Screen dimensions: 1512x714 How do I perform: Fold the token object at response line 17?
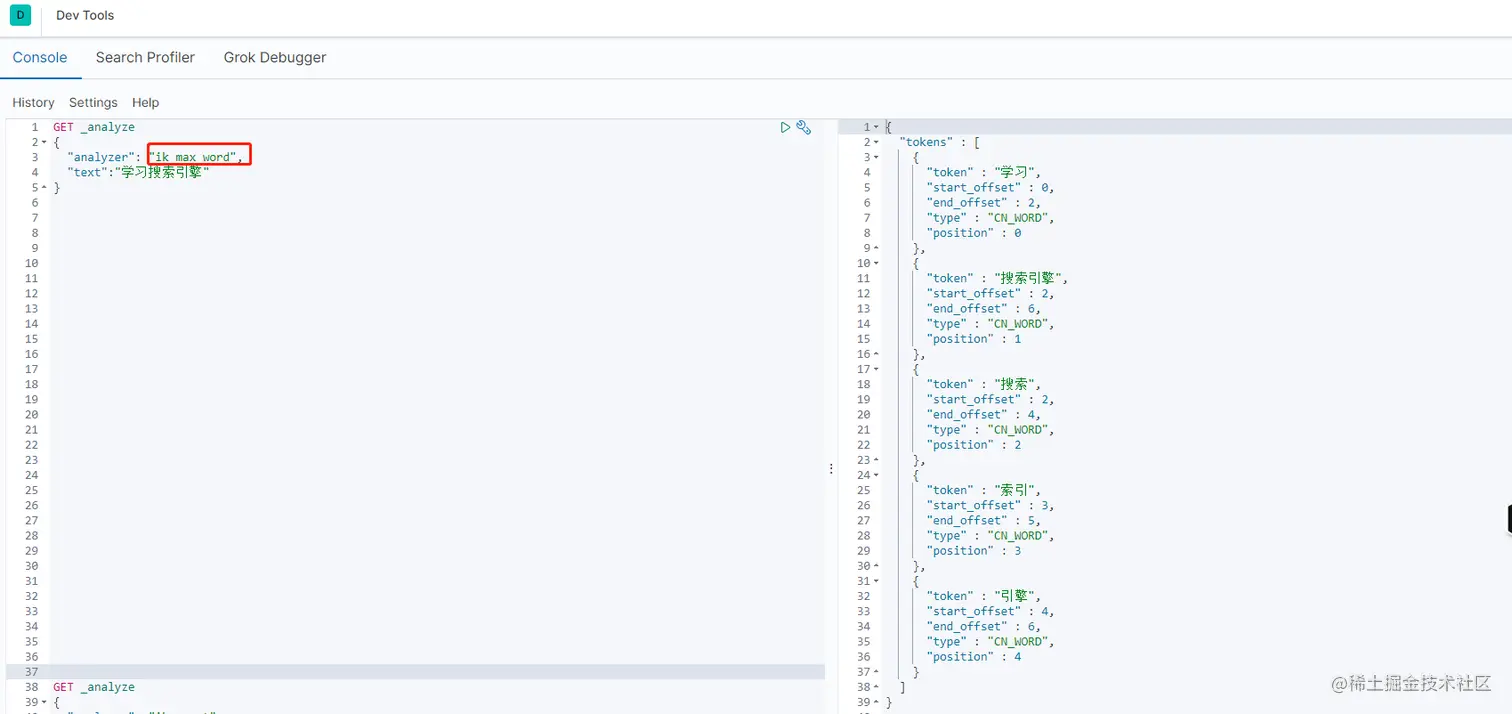point(876,369)
